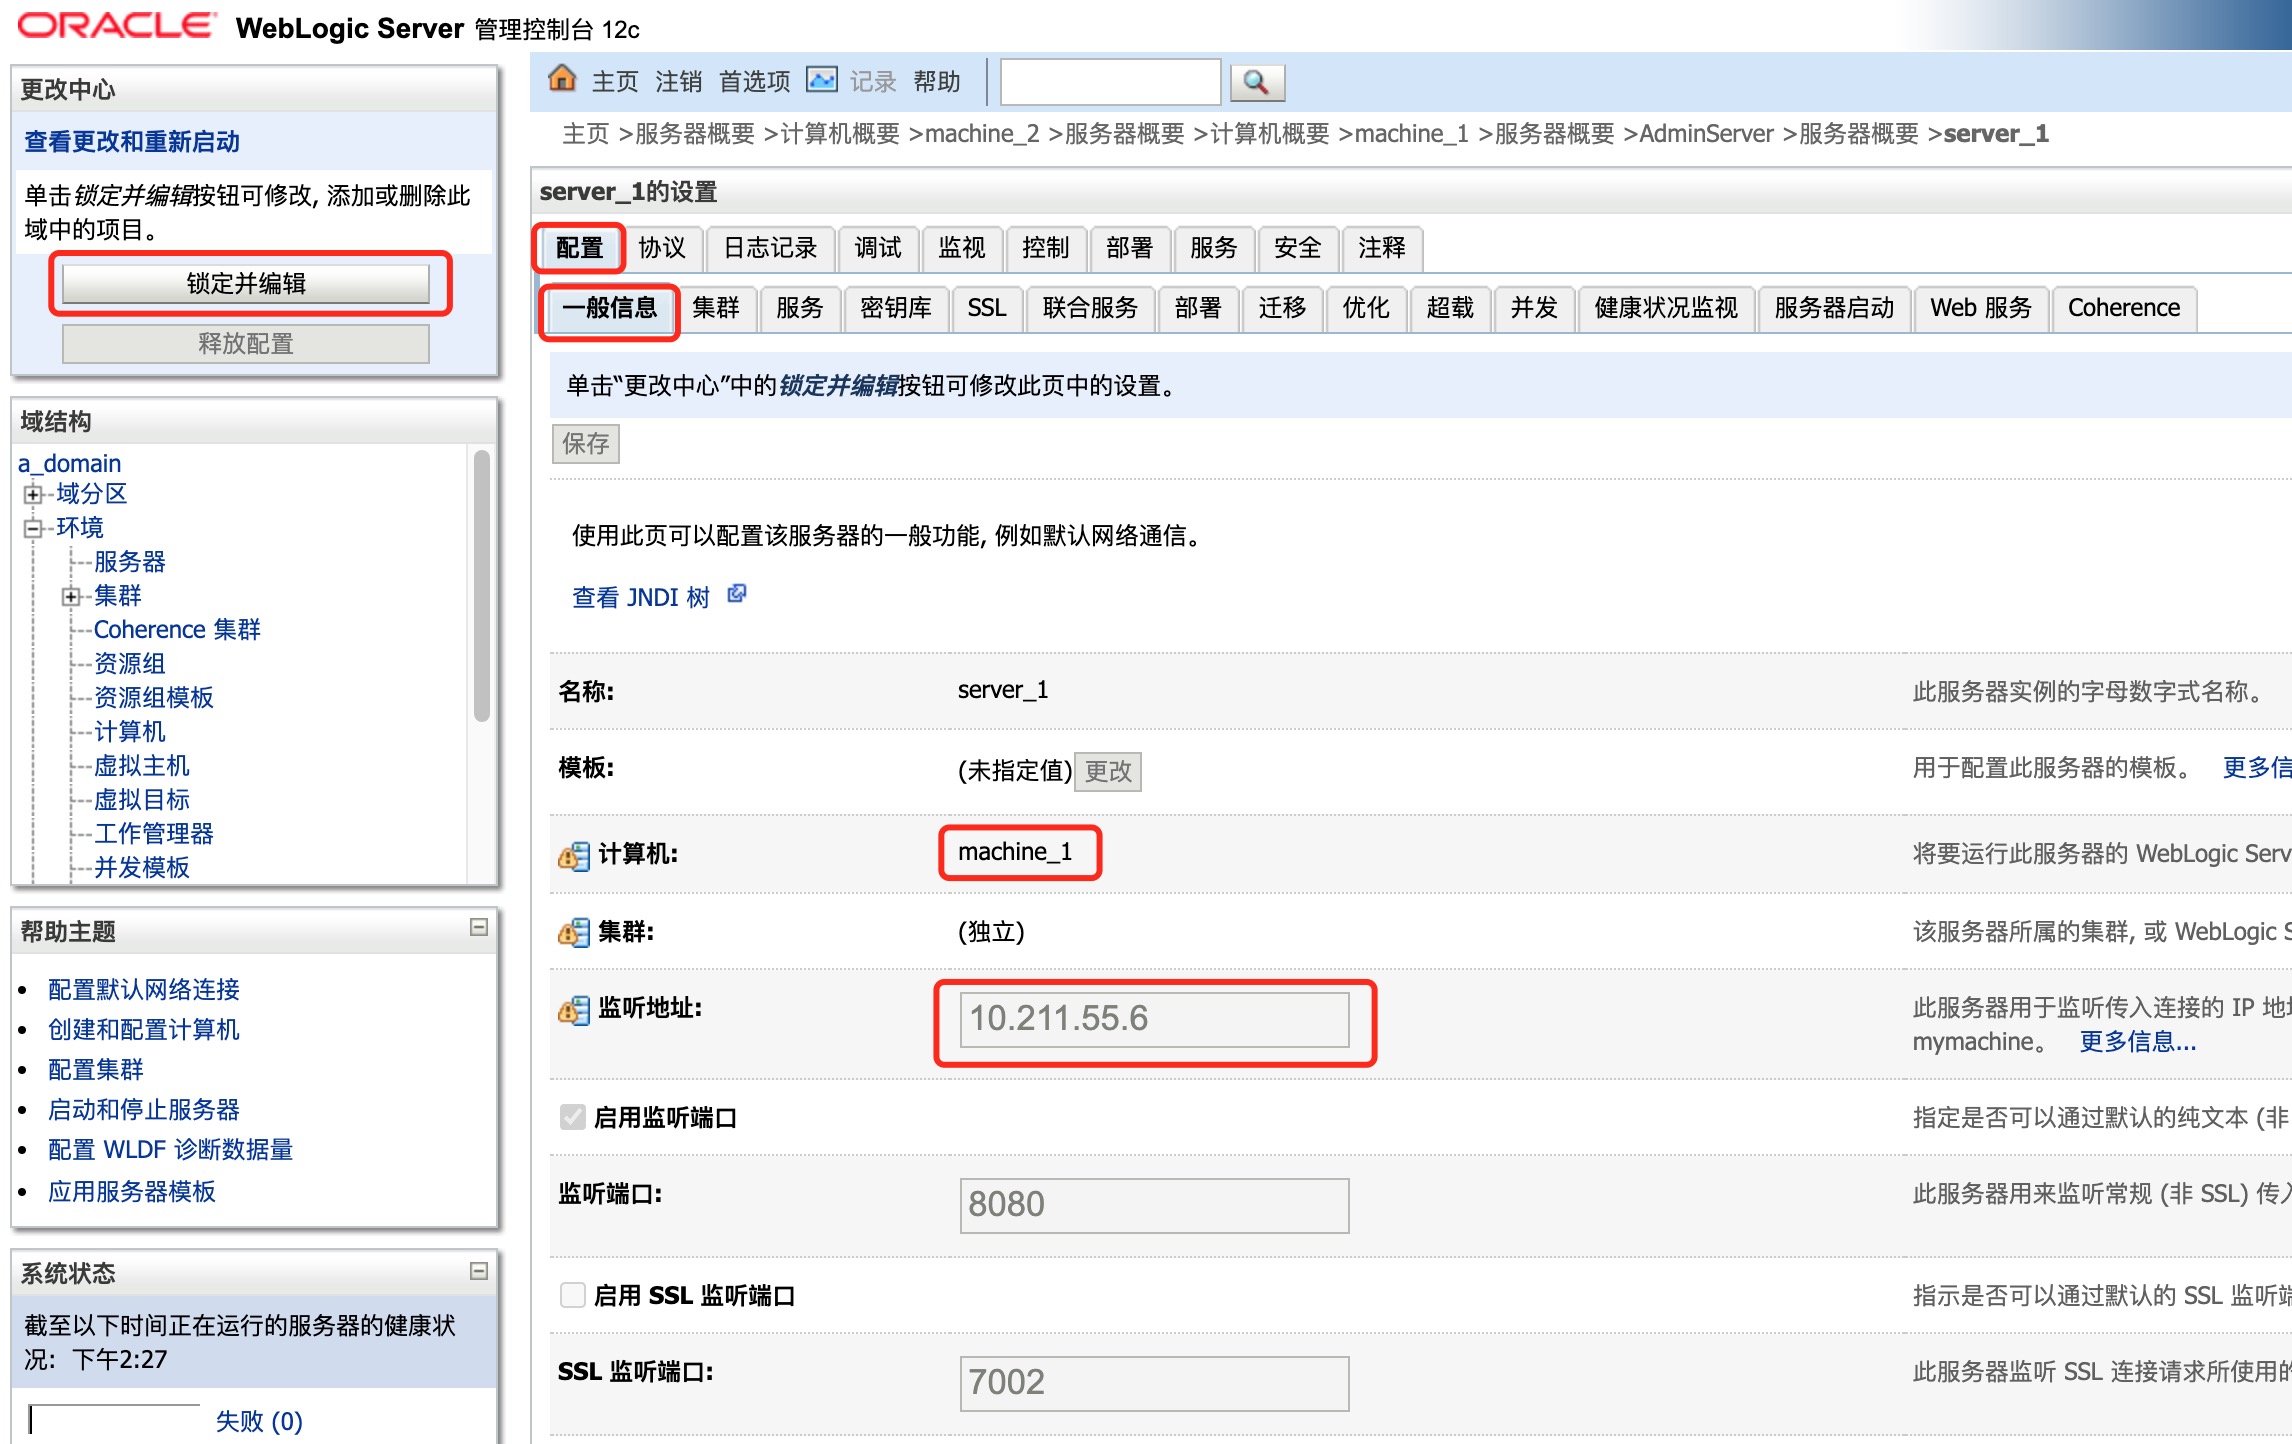This screenshot has height=1444, width=2292.
Task: Click 首选项 in the toolbar
Action: (x=755, y=82)
